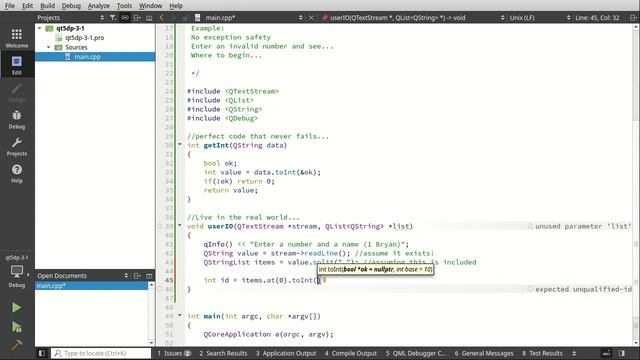Screen dimensions: 640x360
Task: Click the editor vertical scrollbar
Action: pos(636,184)
